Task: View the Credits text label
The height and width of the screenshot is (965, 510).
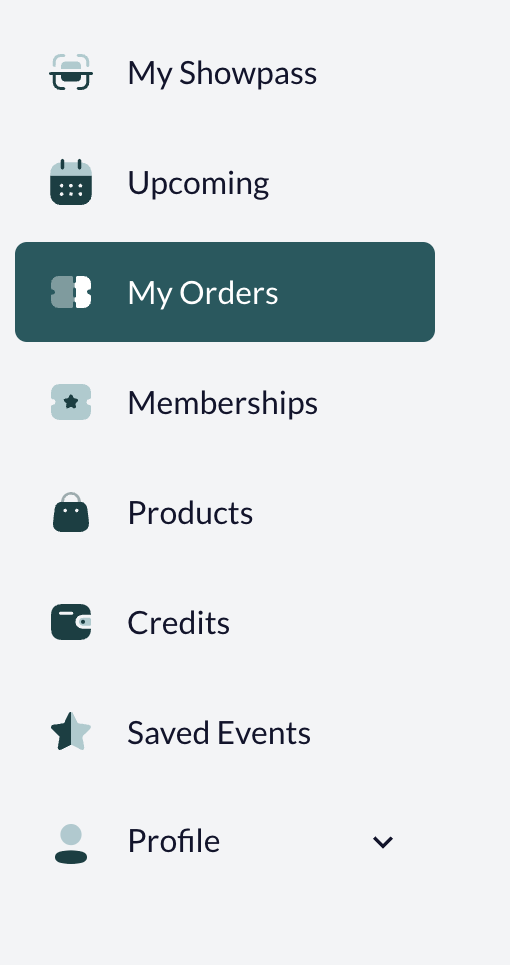Action: tap(178, 623)
